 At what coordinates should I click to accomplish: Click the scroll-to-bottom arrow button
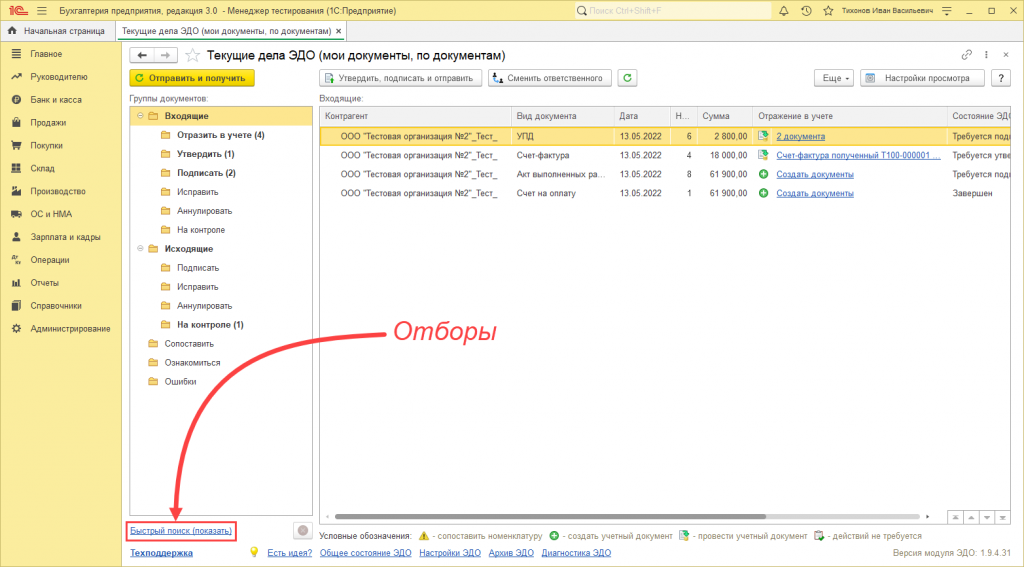coord(1002,517)
